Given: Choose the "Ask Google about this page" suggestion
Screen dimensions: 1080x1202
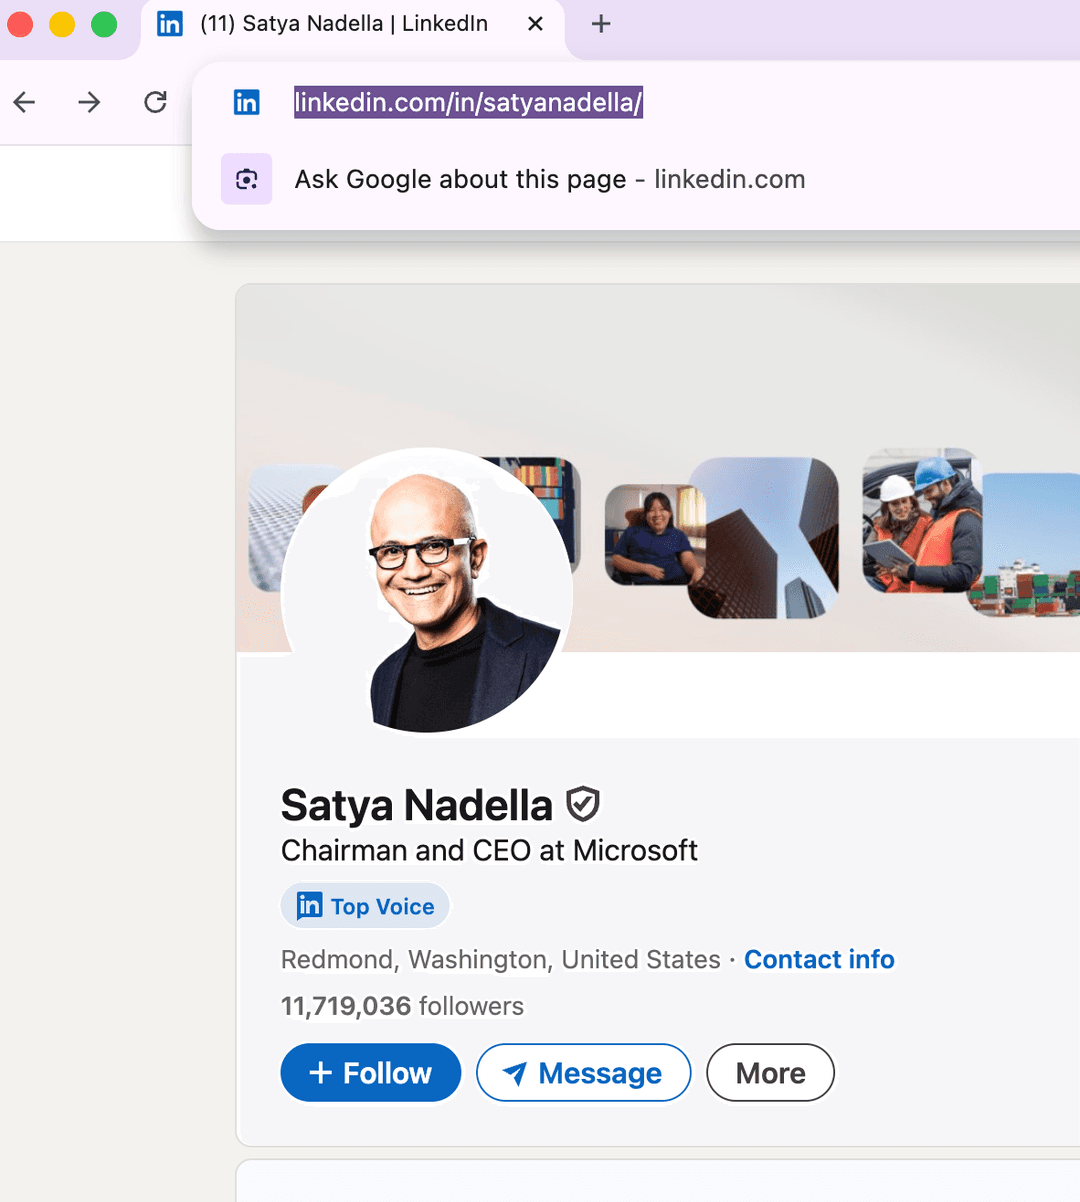Looking at the screenshot, I should click(549, 179).
